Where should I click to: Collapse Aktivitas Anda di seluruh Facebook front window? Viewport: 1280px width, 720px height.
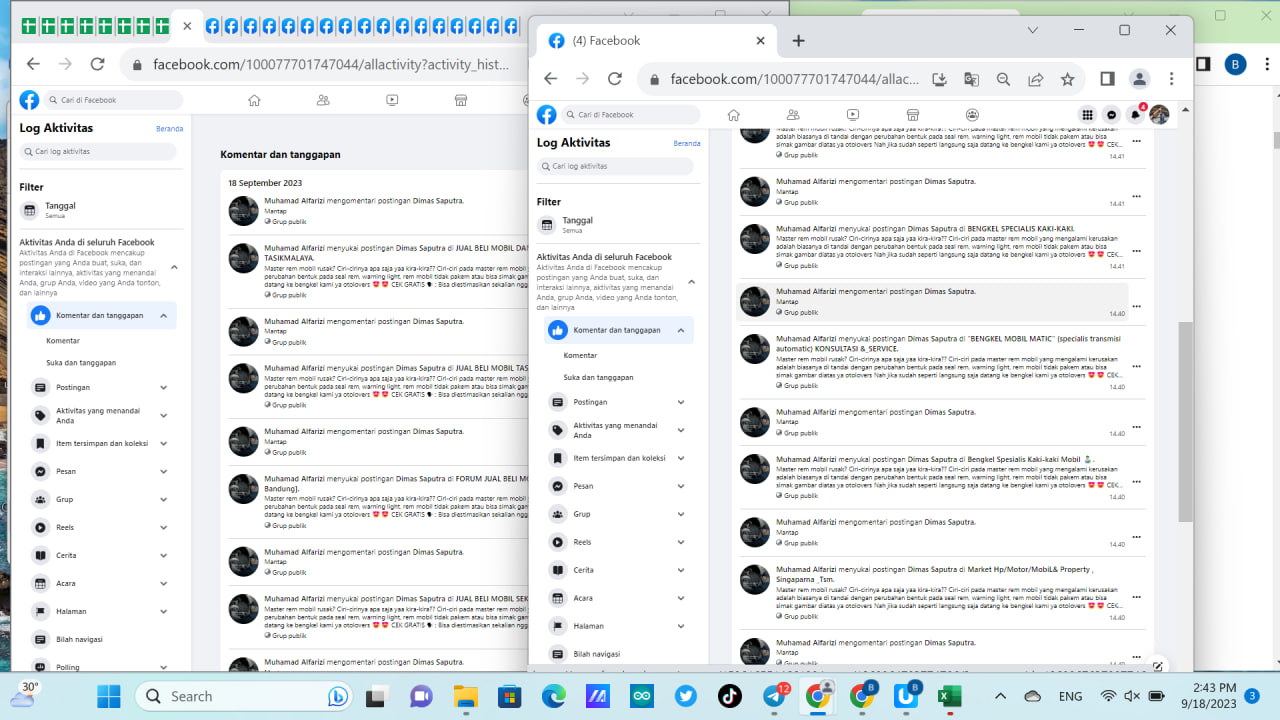[691, 282]
